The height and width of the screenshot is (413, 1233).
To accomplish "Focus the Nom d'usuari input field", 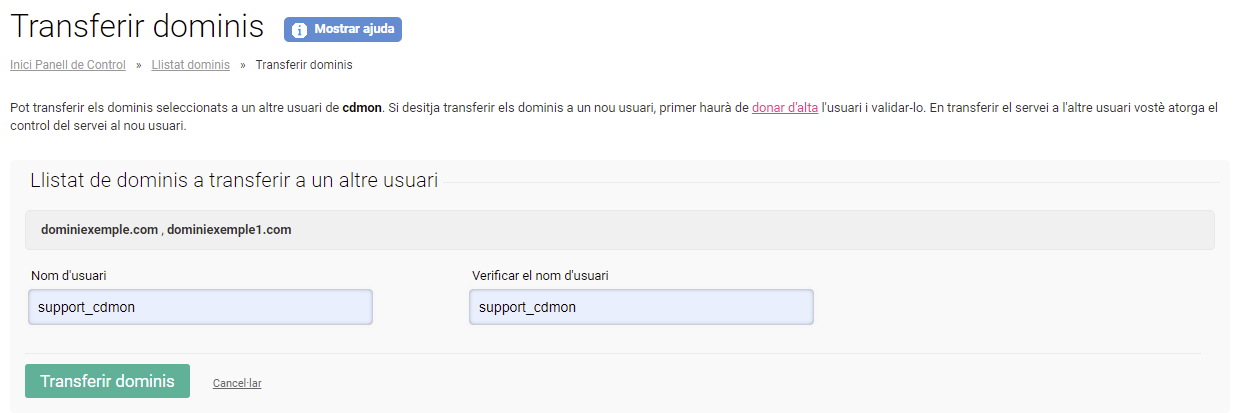I will pos(200,307).
